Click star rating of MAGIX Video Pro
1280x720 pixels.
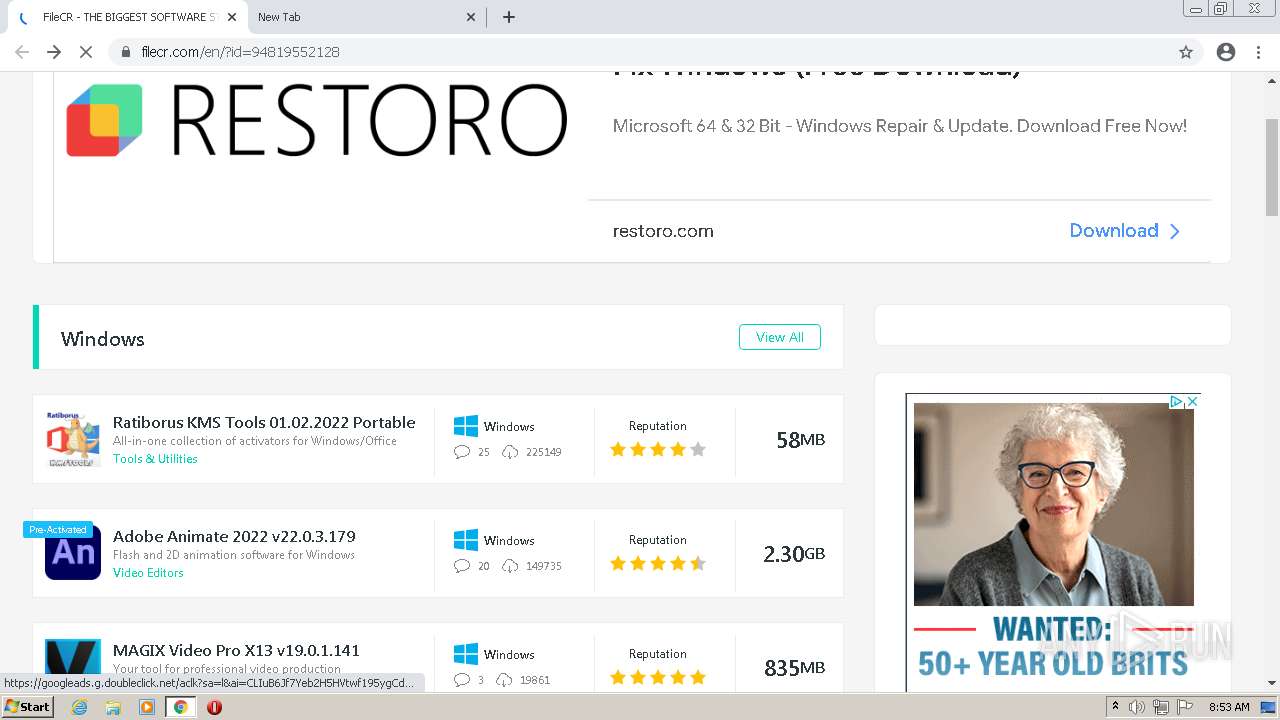click(x=658, y=678)
